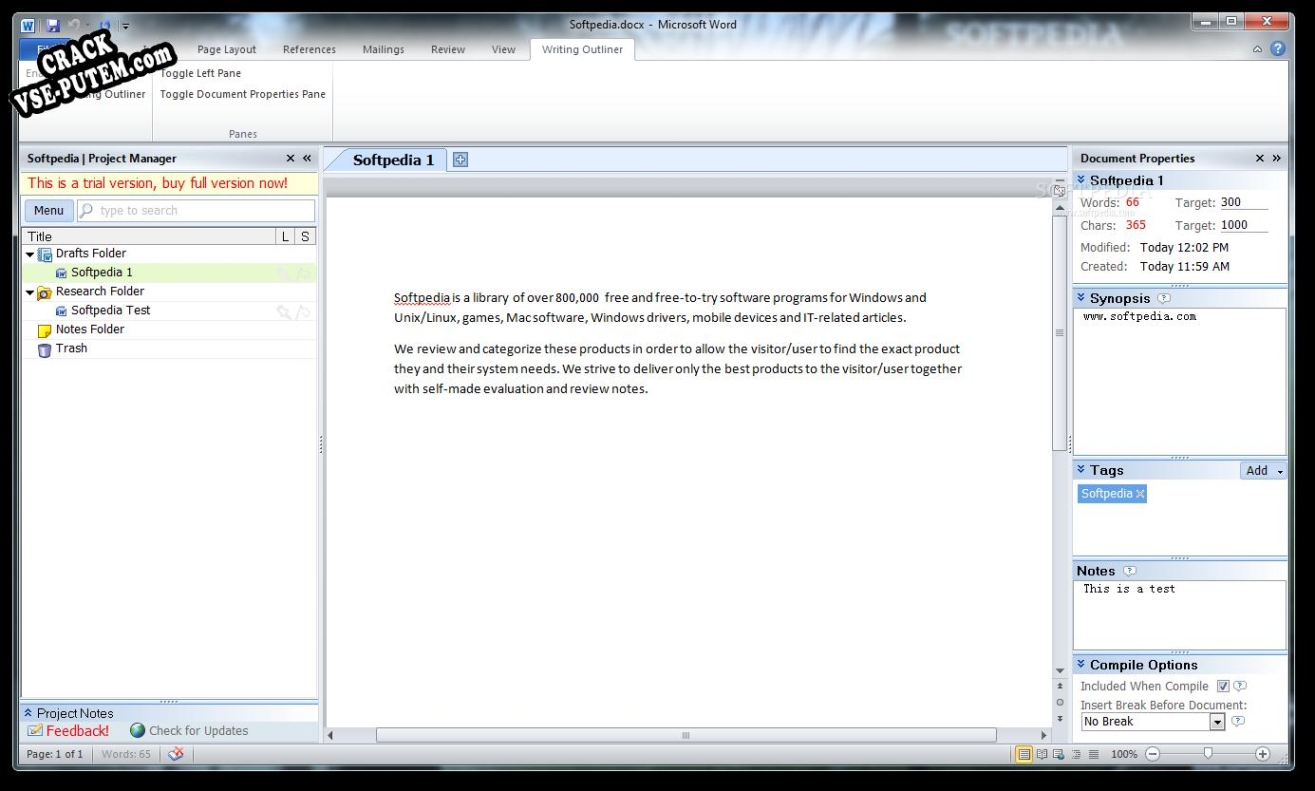
Task: Click Toggle Left Pane in ribbon
Action: point(201,73)
